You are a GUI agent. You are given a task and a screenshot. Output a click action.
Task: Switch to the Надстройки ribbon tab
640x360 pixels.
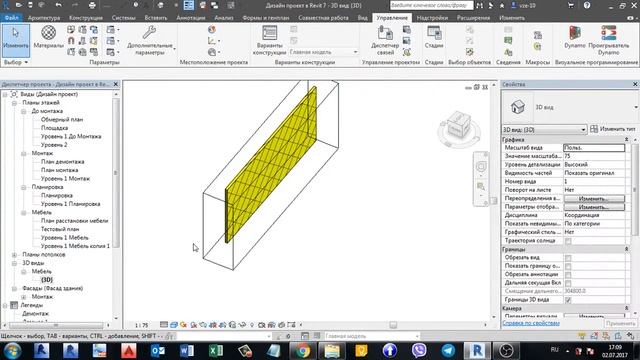432,18
